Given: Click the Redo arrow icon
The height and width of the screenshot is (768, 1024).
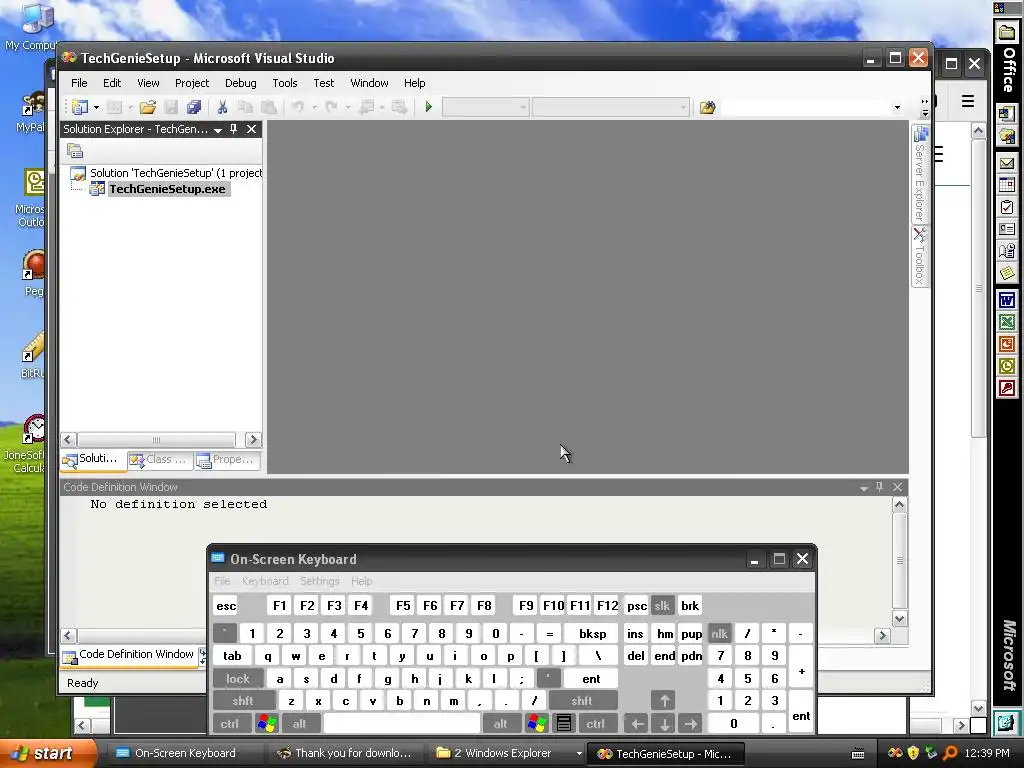Looking at the screenshot, I should pos(332,106).
